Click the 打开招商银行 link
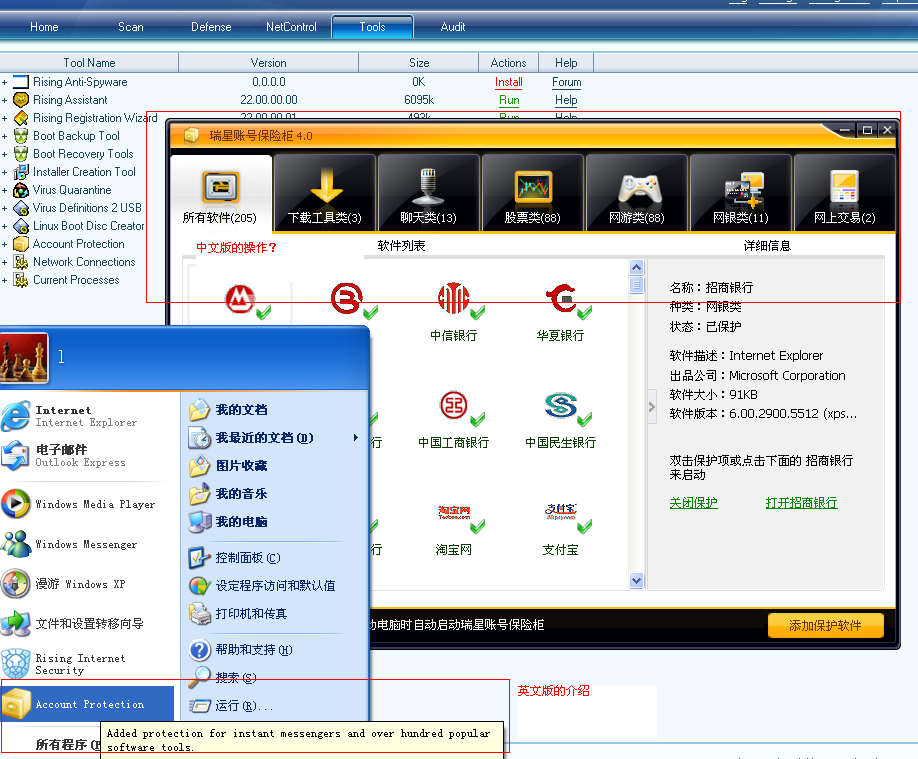This screenshot has height=759, width=918. tap(801, 503)
